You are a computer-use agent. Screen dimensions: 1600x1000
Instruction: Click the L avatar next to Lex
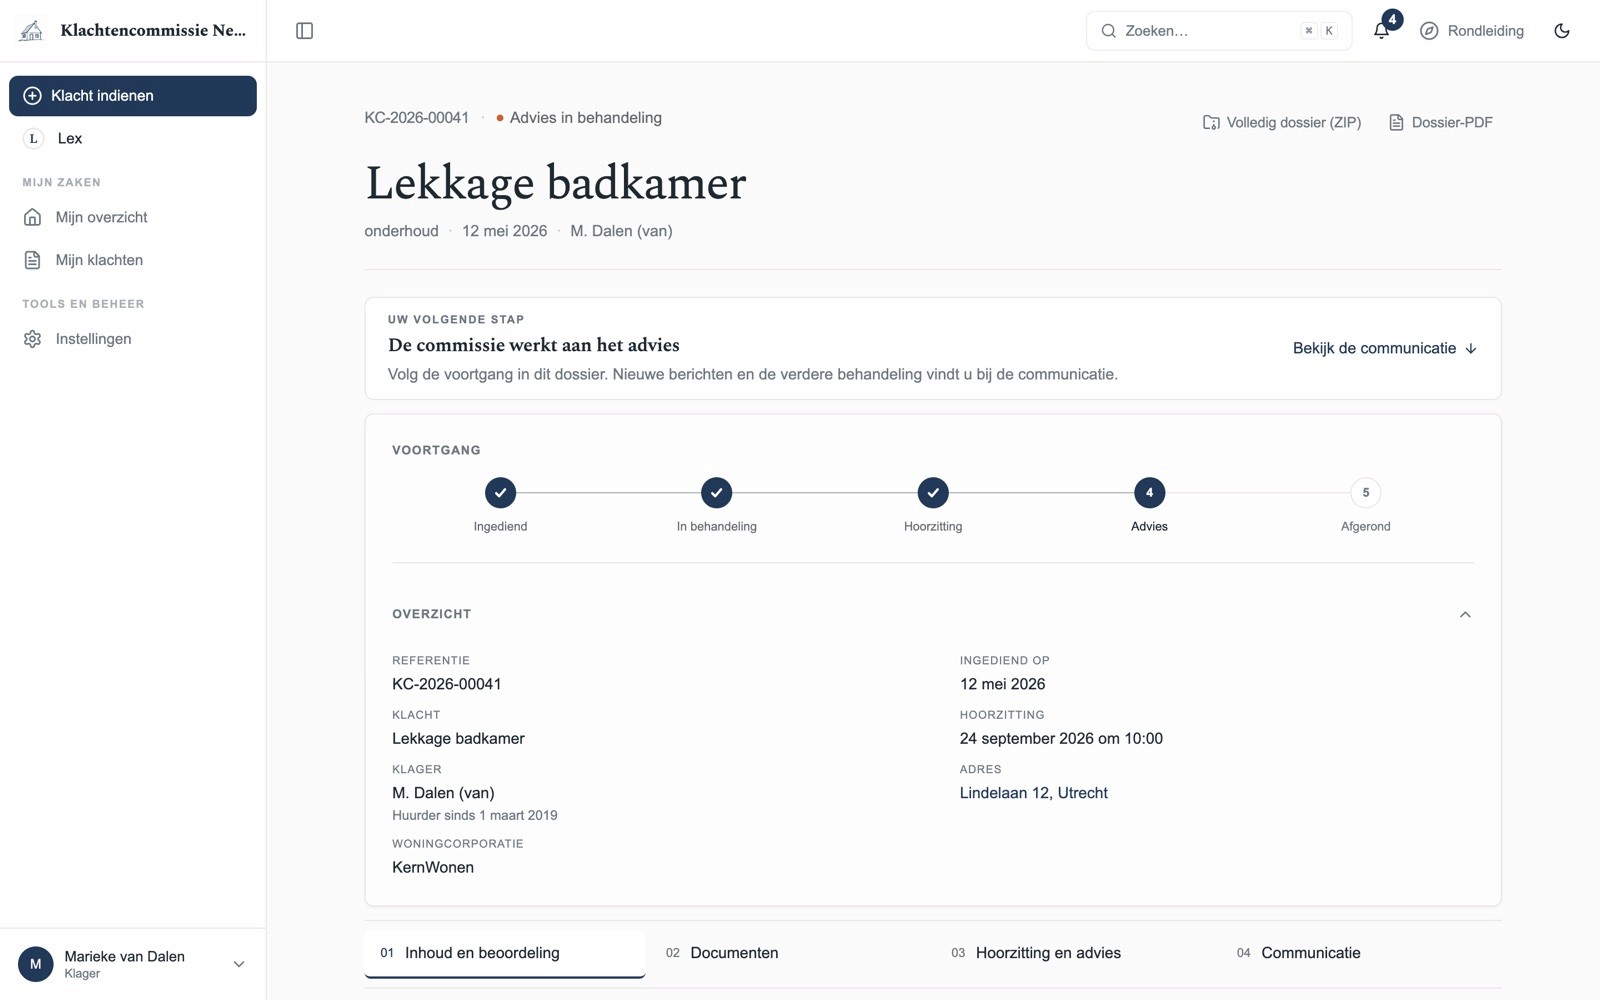(x=33, y=139)
